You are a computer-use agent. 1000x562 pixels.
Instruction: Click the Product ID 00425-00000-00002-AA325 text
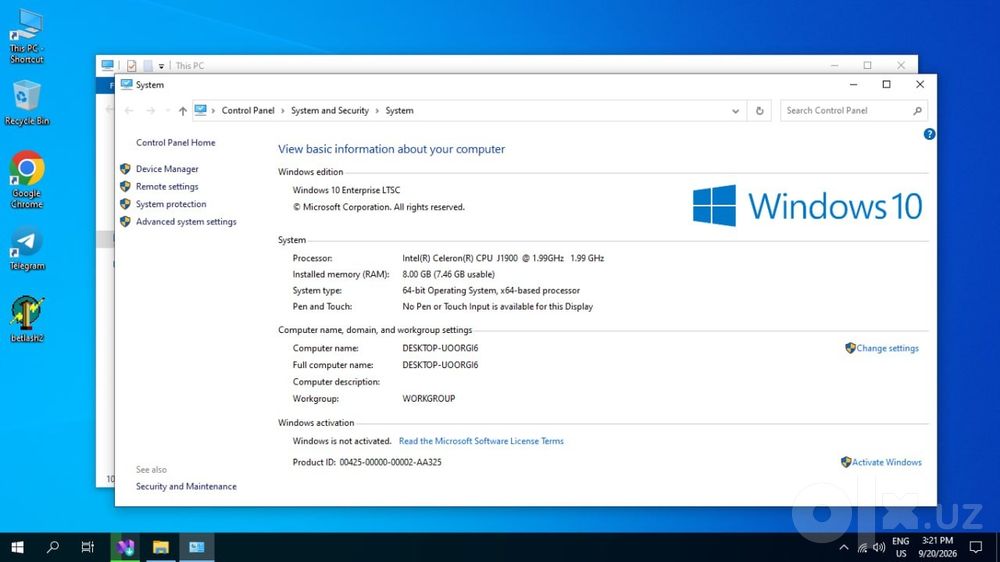367,462
